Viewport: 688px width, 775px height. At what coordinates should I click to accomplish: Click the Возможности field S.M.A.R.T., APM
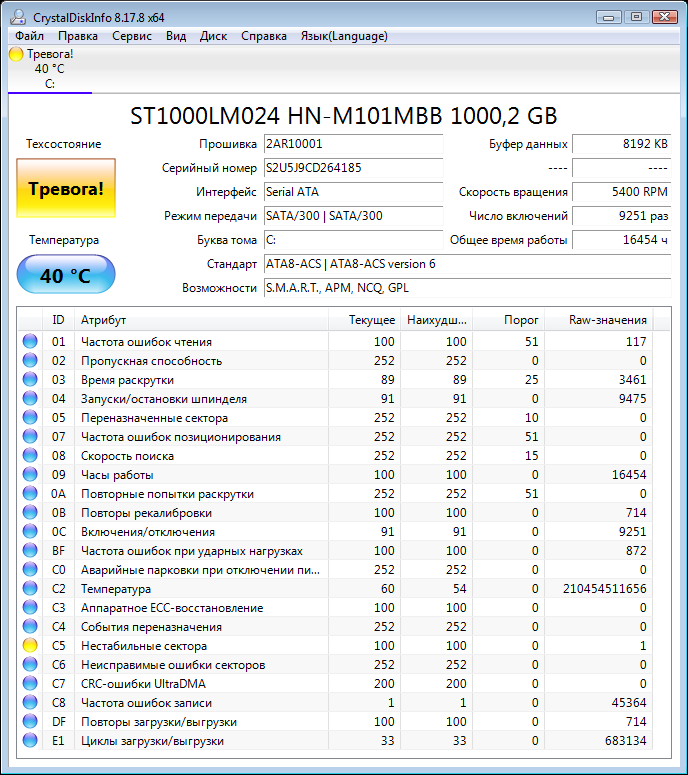click(x=468, y=288)
